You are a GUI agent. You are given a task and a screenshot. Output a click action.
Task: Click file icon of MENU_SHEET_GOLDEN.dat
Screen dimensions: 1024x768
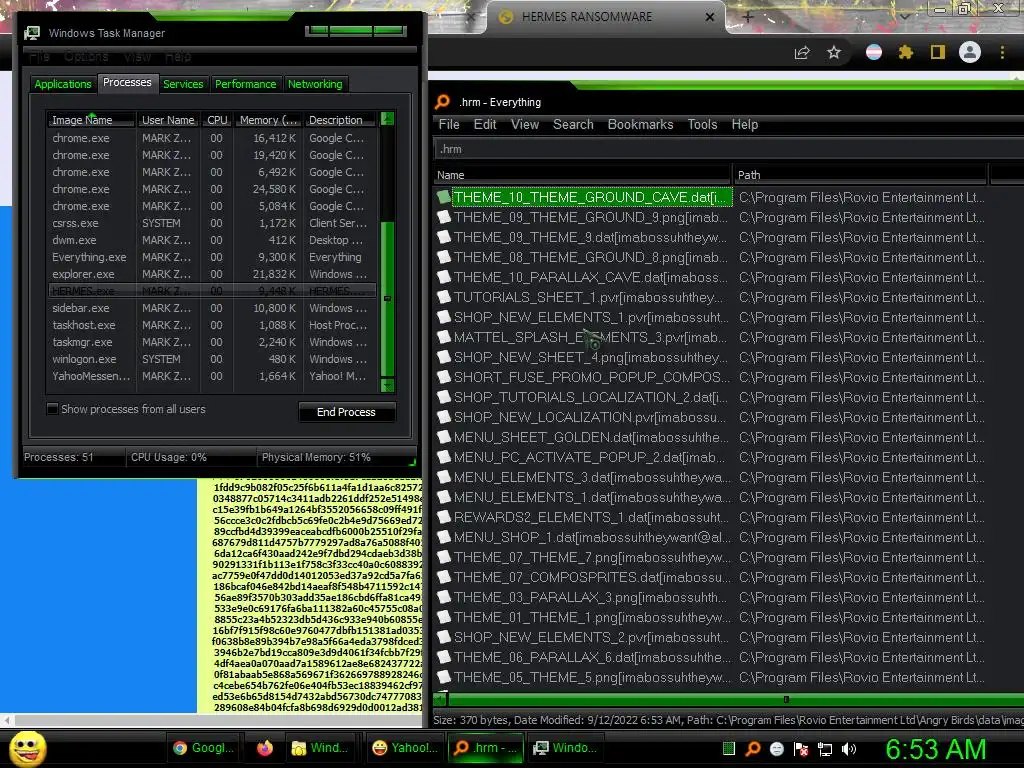[x=444, y=438]
